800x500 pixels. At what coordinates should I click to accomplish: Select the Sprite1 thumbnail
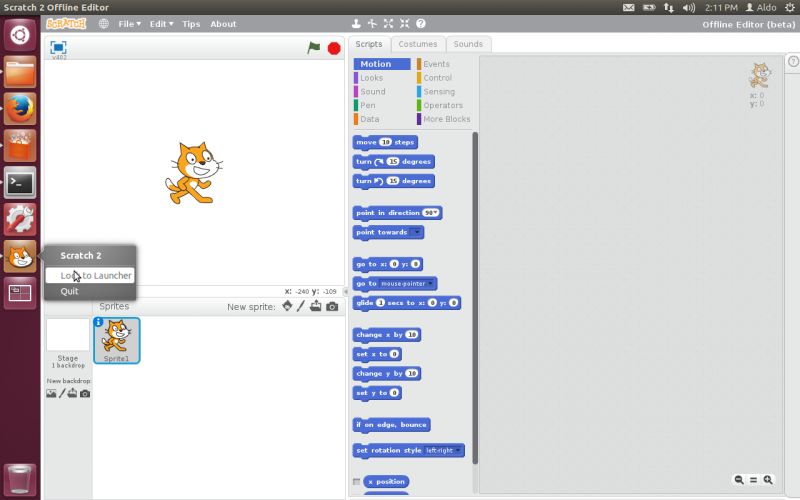pyautogui.click(x=117, y=340)
